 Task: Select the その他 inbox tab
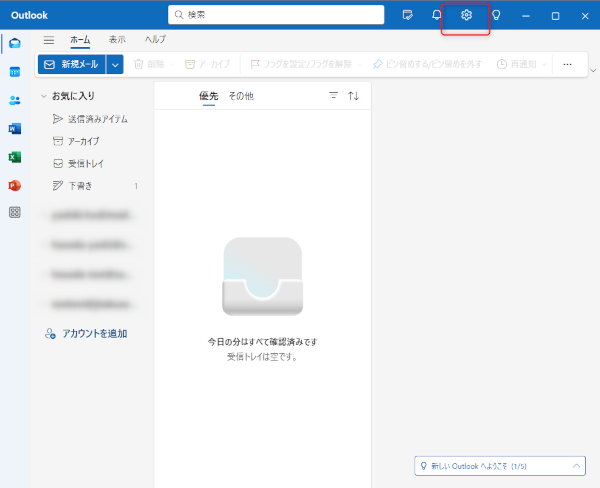(x=240, y=96)
